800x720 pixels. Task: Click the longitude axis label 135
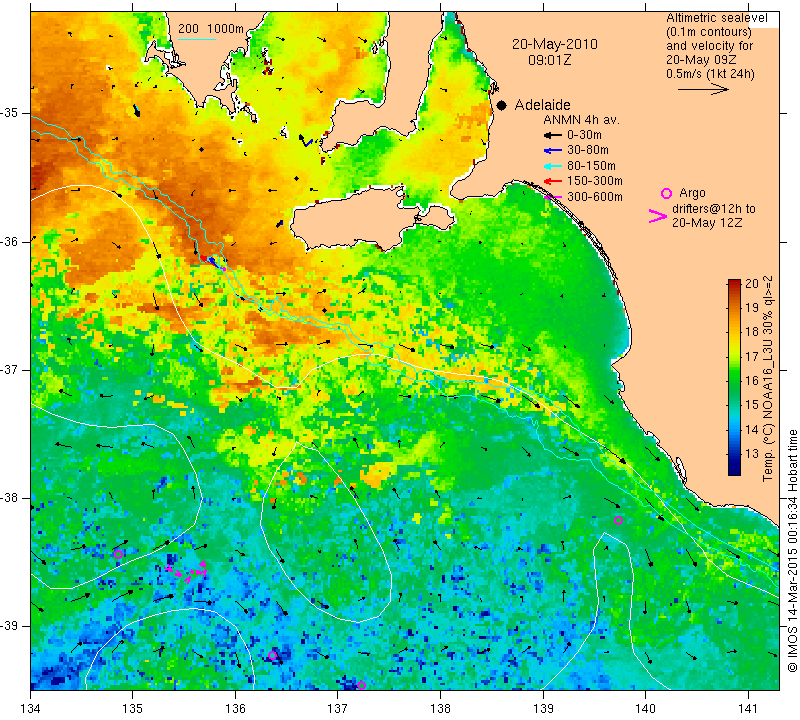pyautogui.click(x=133, y=709)
